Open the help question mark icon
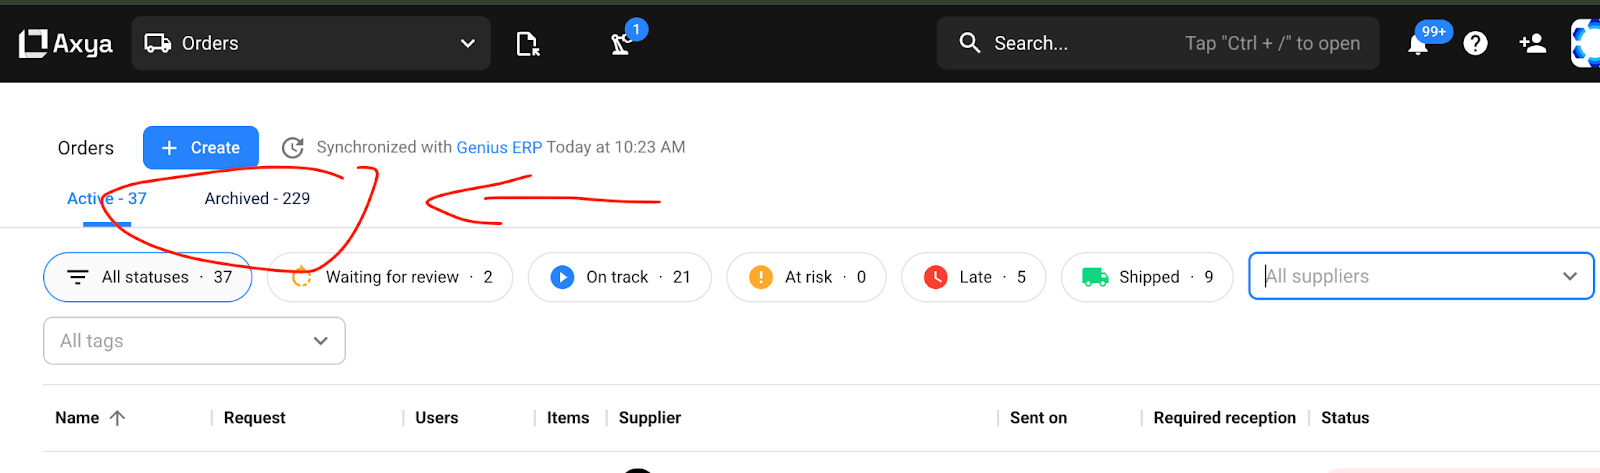The height and width of the screenshot is (473, 1600). (1475, 43)
